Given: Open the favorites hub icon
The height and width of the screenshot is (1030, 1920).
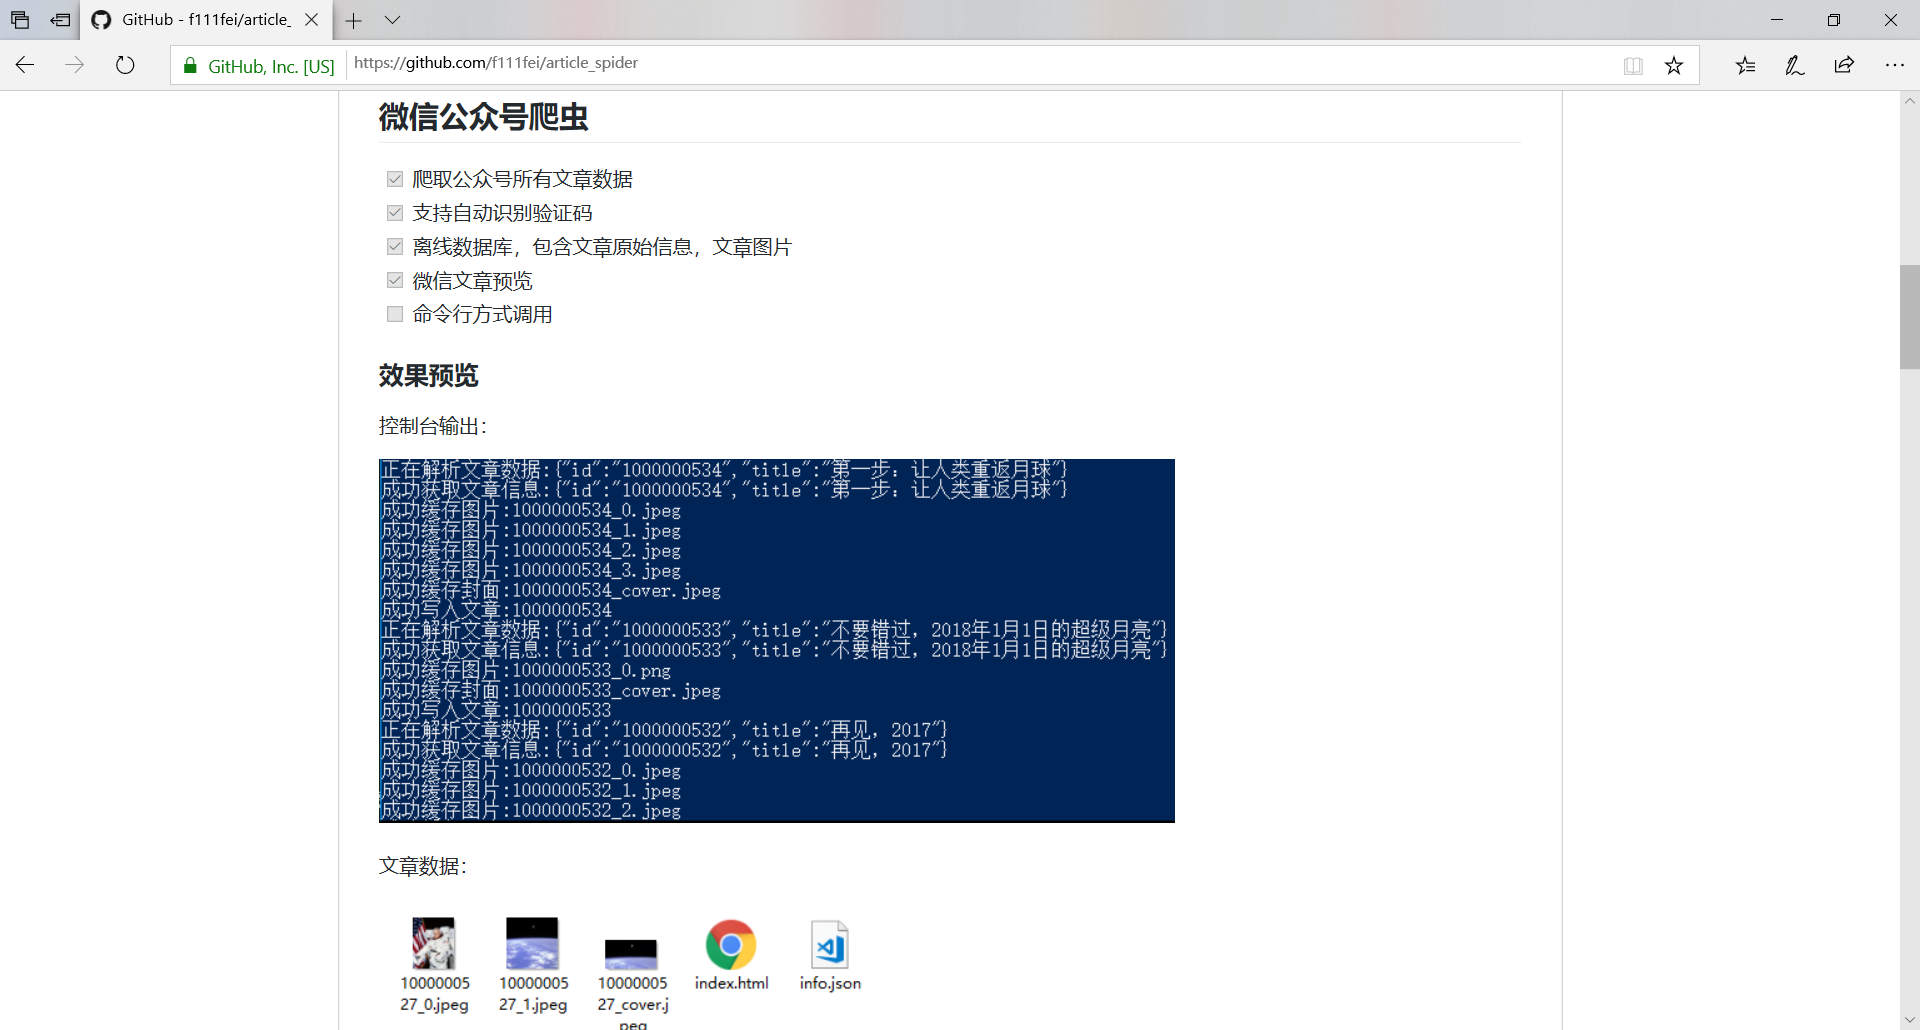Looking at the screenshot, I should click(x=1745, y=65).
